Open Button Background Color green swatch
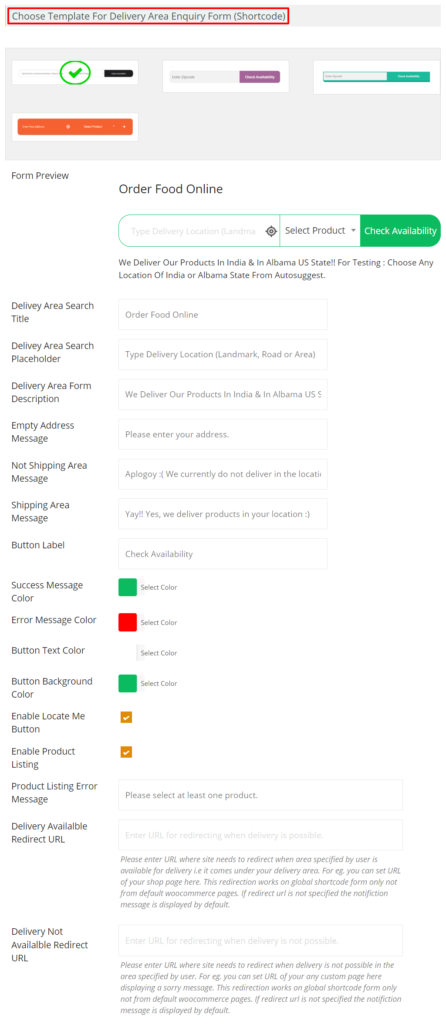The image size is (446, 1024). click(x=127, y=683)
